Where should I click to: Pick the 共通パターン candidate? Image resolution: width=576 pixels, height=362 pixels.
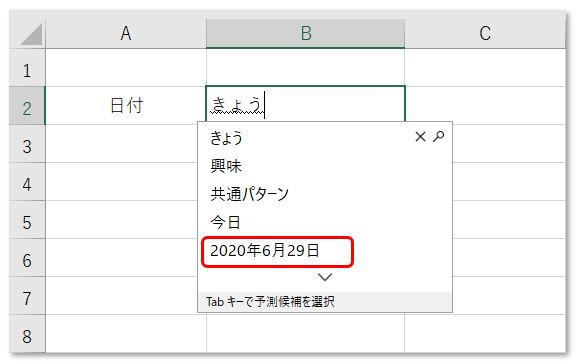click(x=249, y=194)
